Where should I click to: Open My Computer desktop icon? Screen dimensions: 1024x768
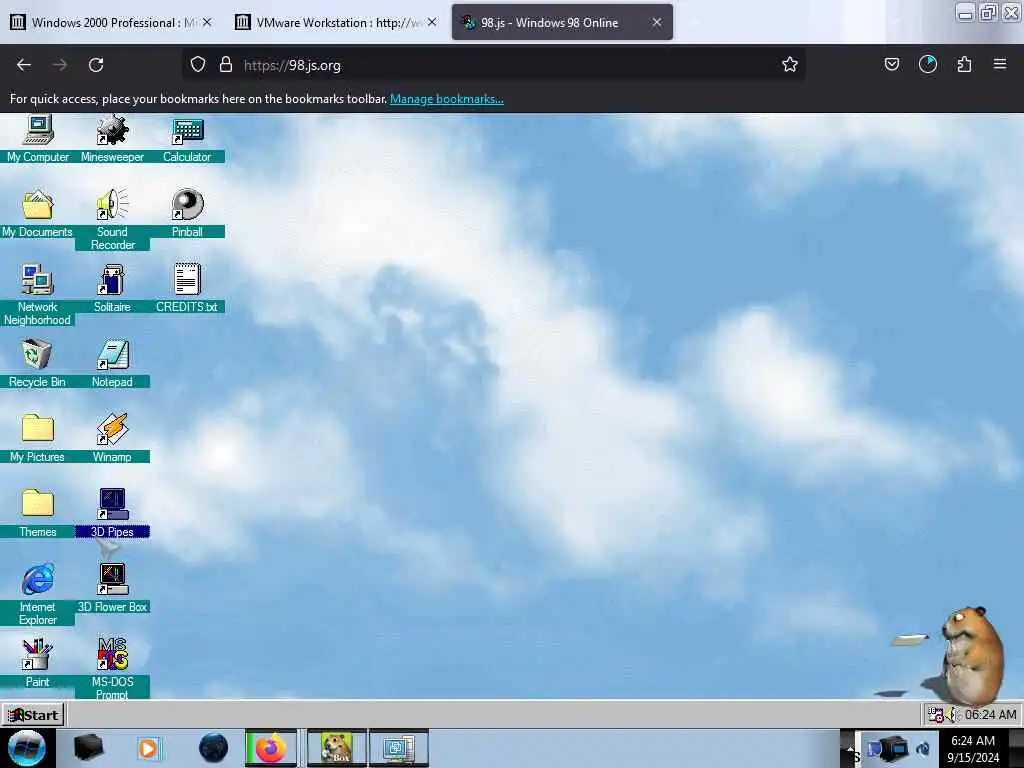[x=38, y=138]
